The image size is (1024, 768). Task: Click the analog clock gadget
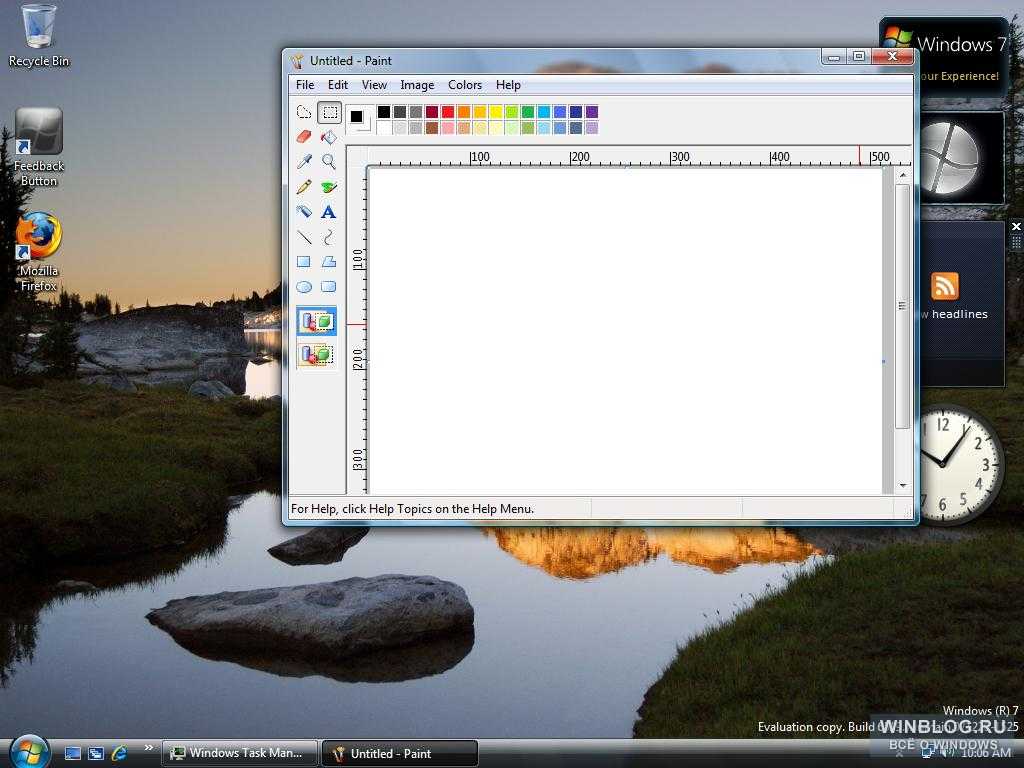click(x=961, y=464)
